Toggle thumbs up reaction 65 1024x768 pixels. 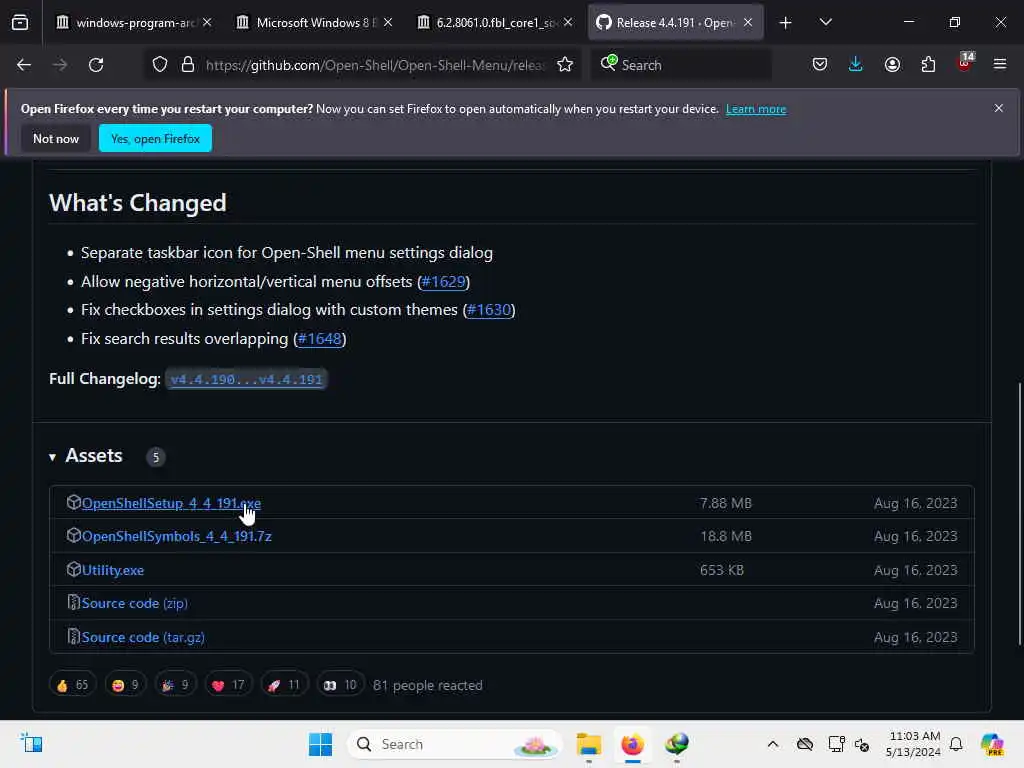pyautogui.click(x=72, y=685)
